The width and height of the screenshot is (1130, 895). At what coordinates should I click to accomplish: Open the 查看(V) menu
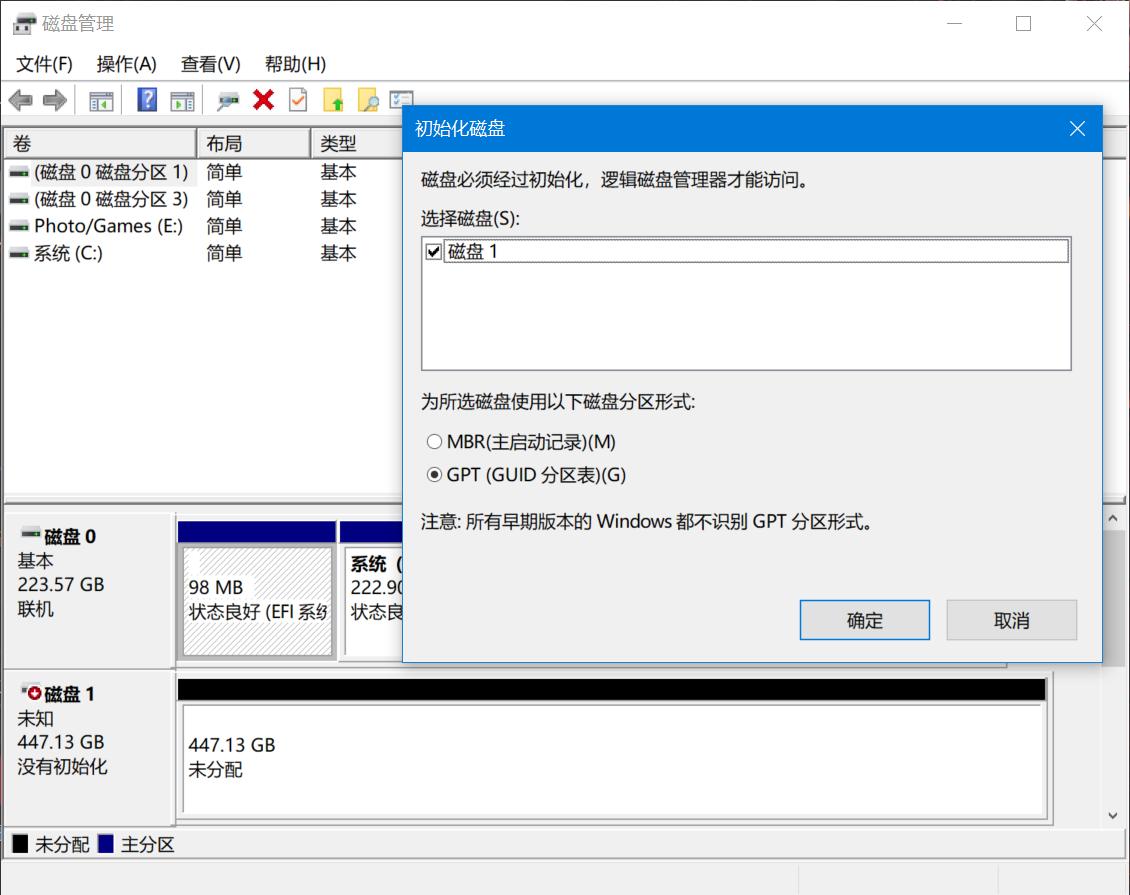point(209,63)
